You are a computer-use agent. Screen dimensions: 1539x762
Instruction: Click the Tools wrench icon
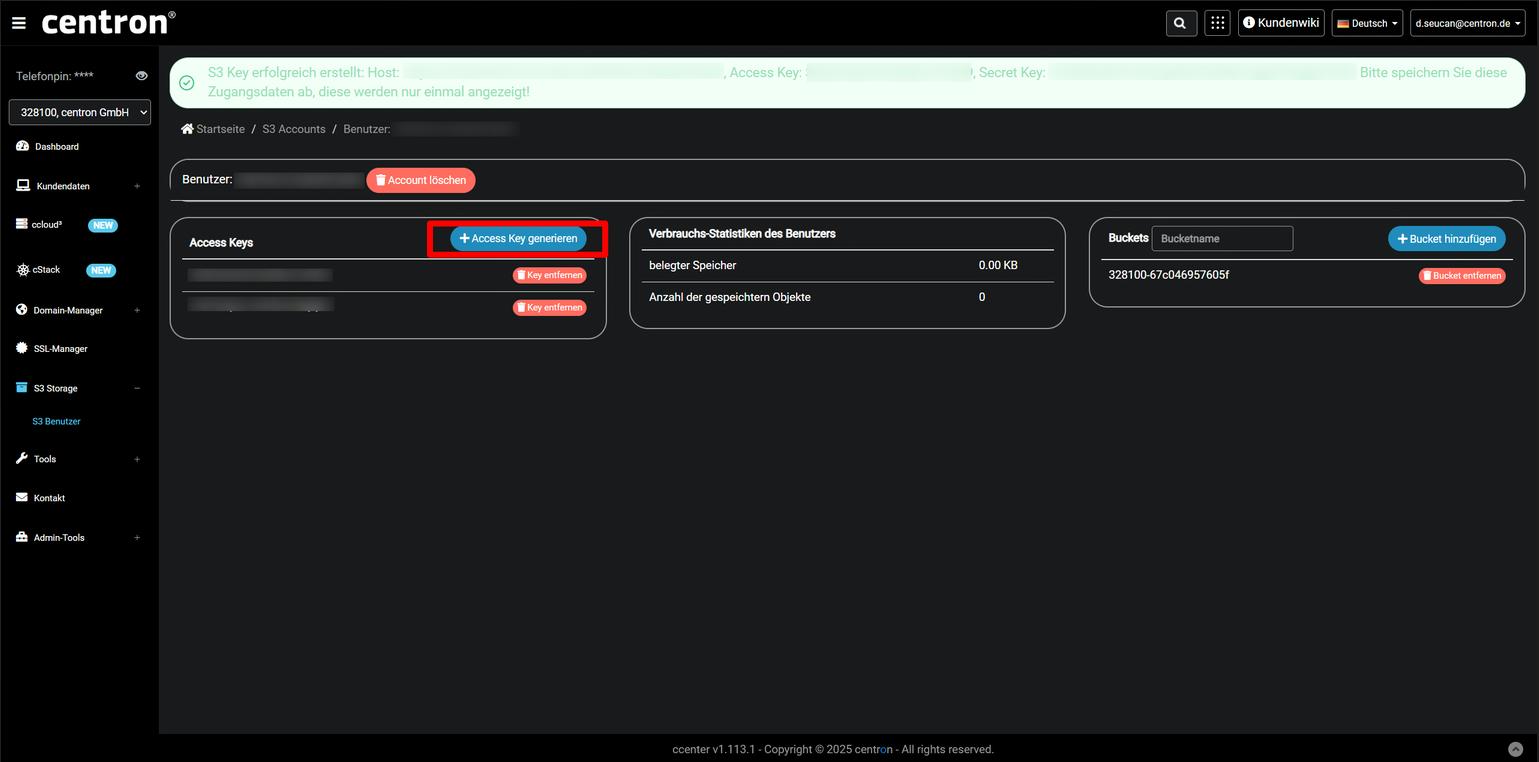[x=22, y=458]
